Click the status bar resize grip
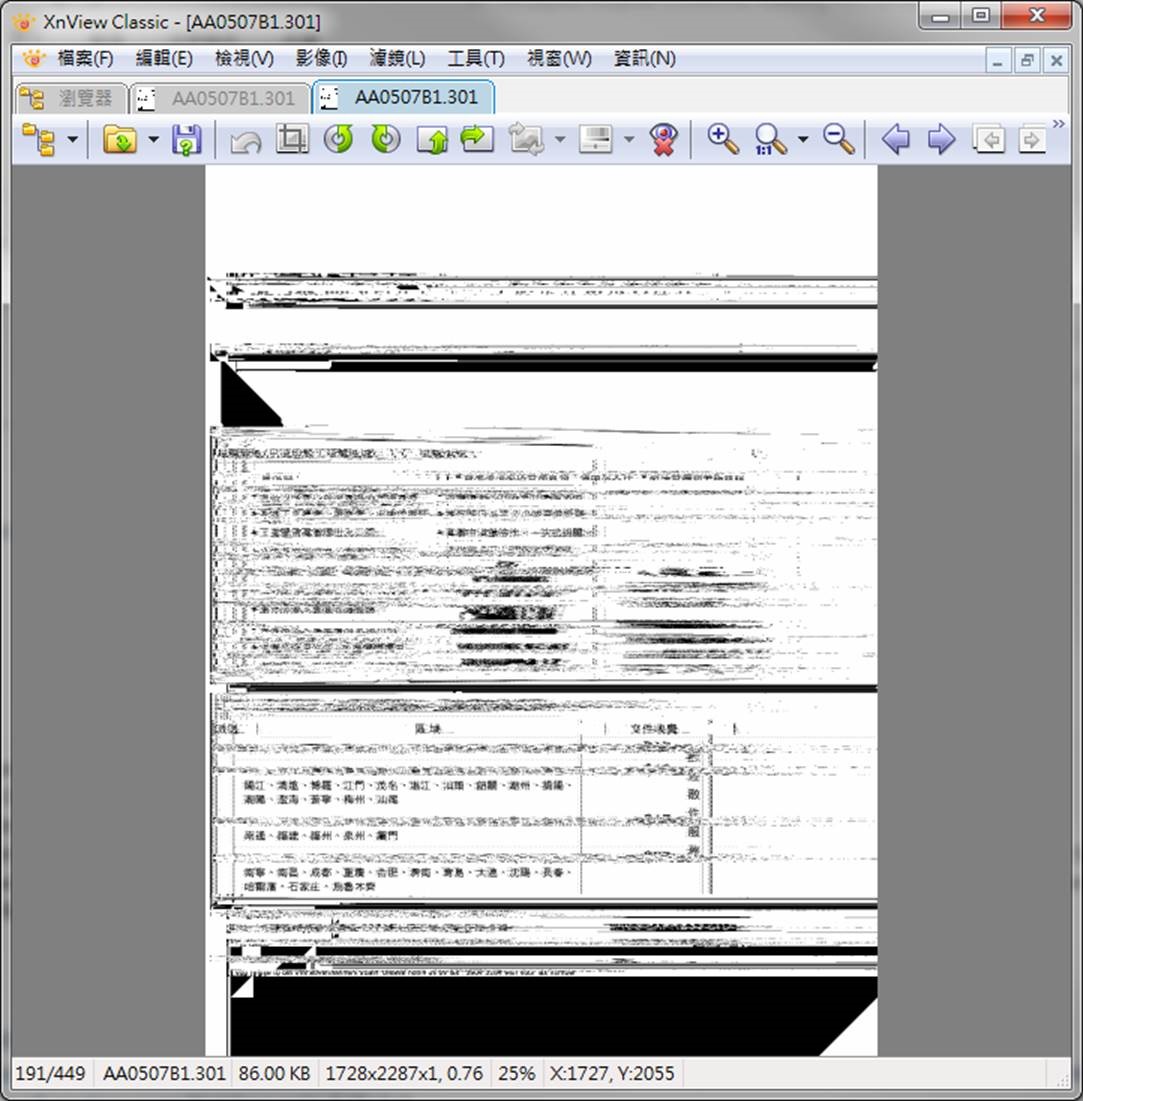 pyautogui.click(x=1062, y=1079)
